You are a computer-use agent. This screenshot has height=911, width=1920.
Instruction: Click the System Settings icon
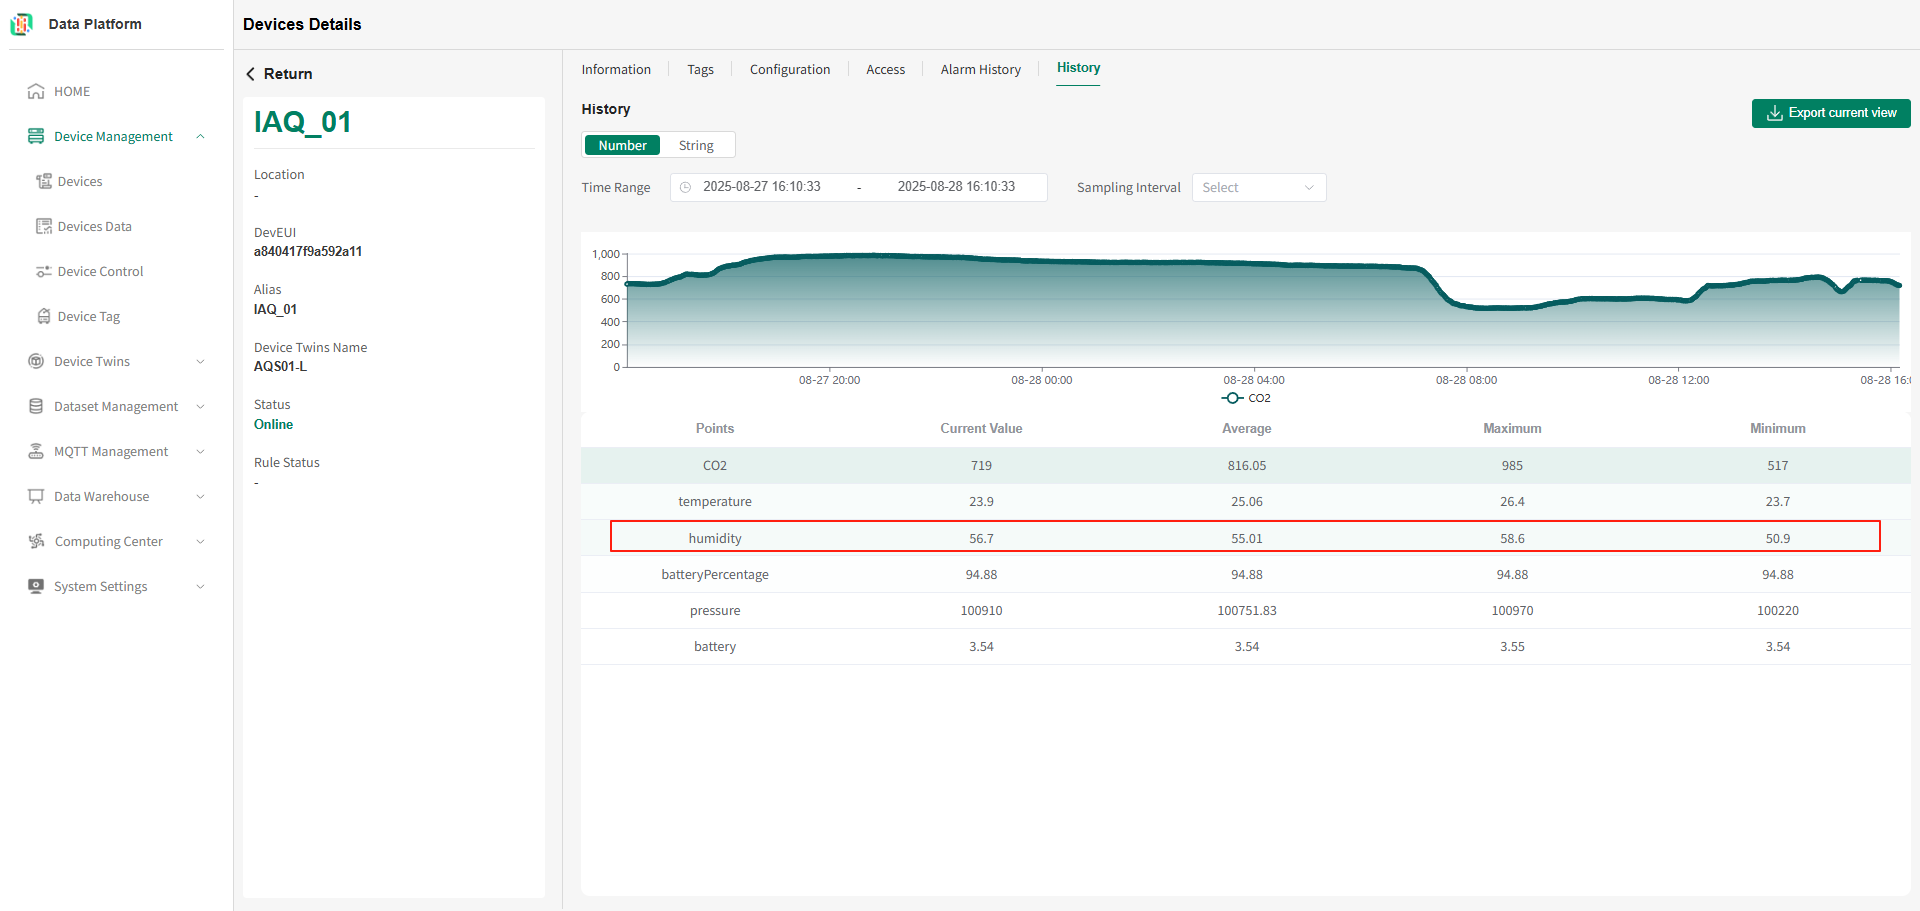[36, 586]
